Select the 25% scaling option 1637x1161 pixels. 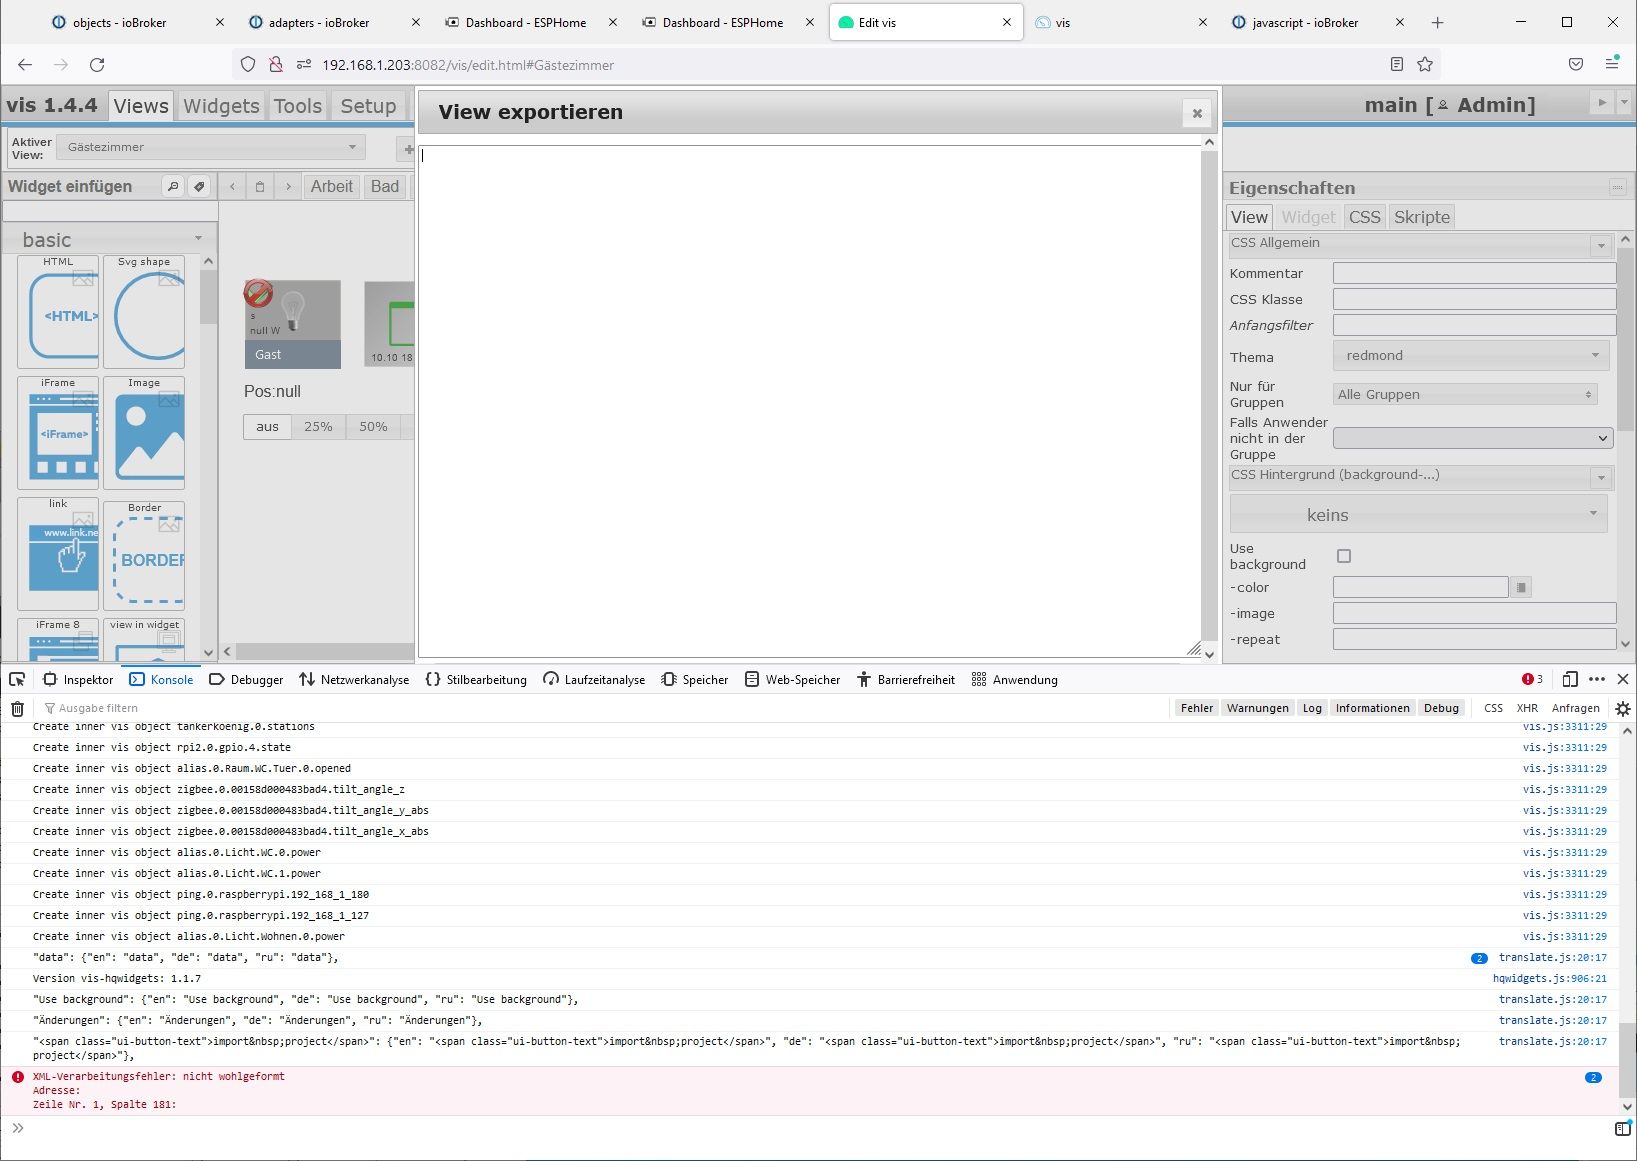(x=318, y=426)
